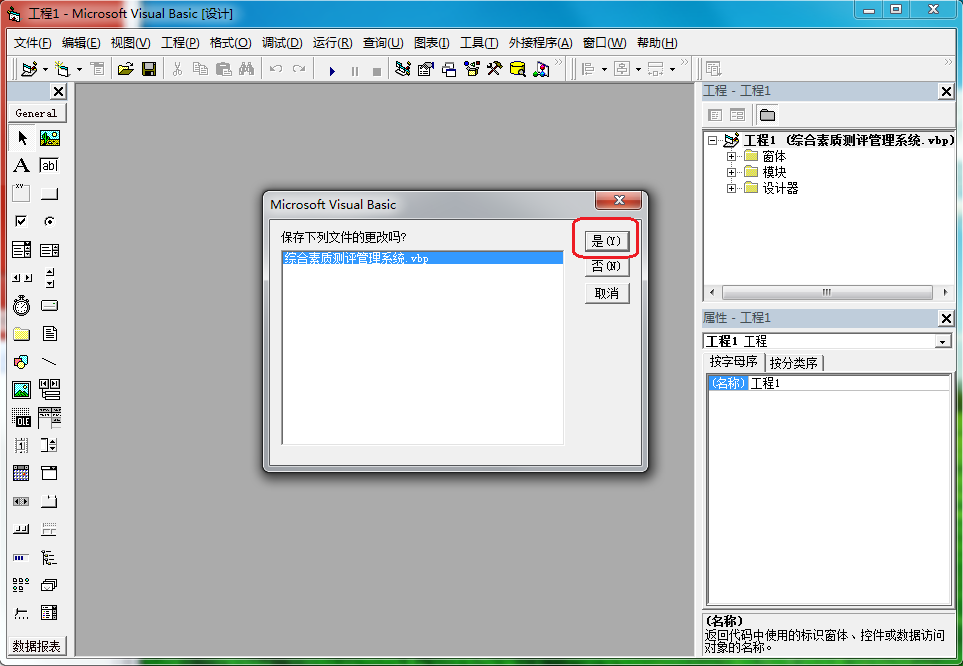This screenshot has width=963, height=666.
Task: Collapse the 工程1 project tree node
Action: [x=712, y=140]
